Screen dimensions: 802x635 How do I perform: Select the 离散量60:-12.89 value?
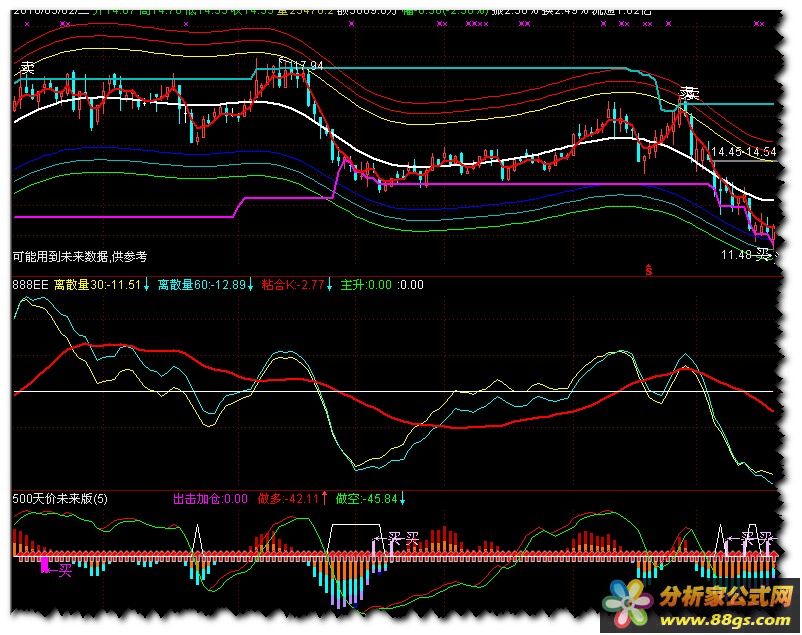click(202, 285)
